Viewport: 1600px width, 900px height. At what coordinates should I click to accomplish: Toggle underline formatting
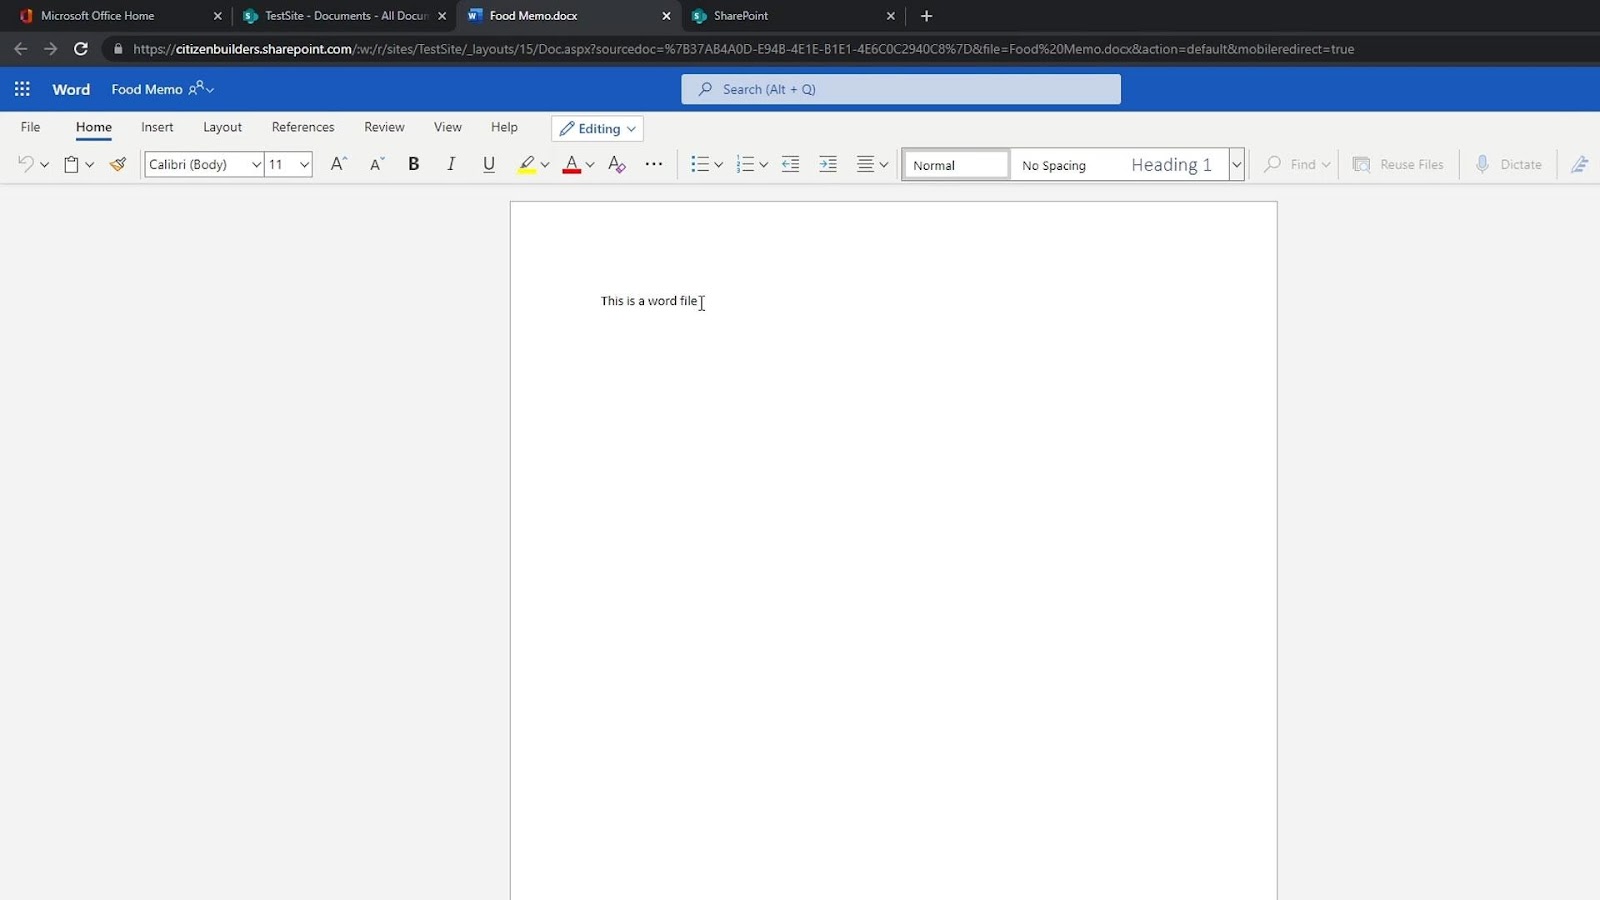(489, 164)
